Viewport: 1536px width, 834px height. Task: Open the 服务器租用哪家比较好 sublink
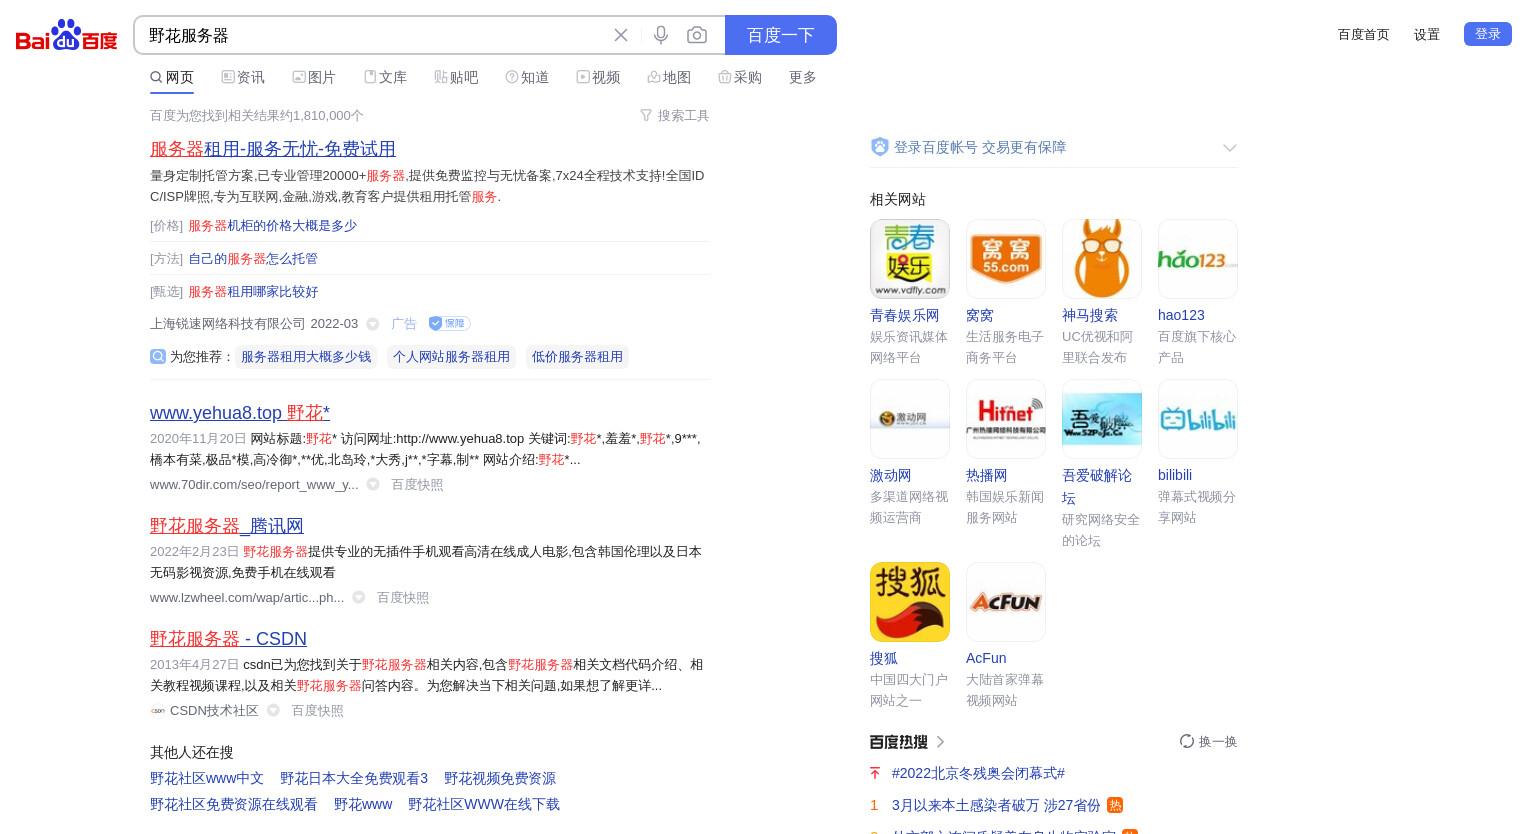253,291
